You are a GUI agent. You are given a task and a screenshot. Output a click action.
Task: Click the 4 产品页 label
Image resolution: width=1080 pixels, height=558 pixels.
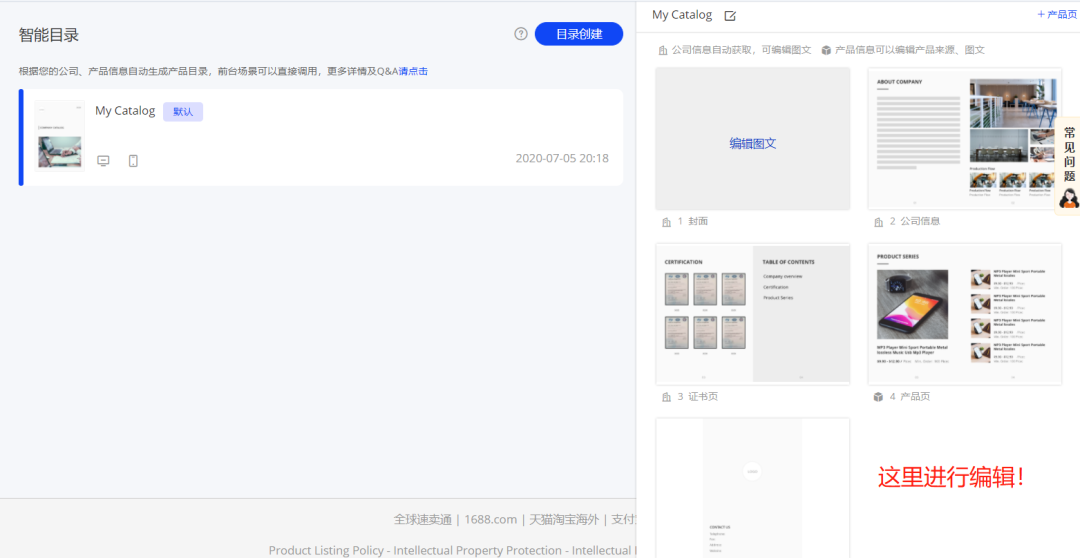tap(910, 397)
